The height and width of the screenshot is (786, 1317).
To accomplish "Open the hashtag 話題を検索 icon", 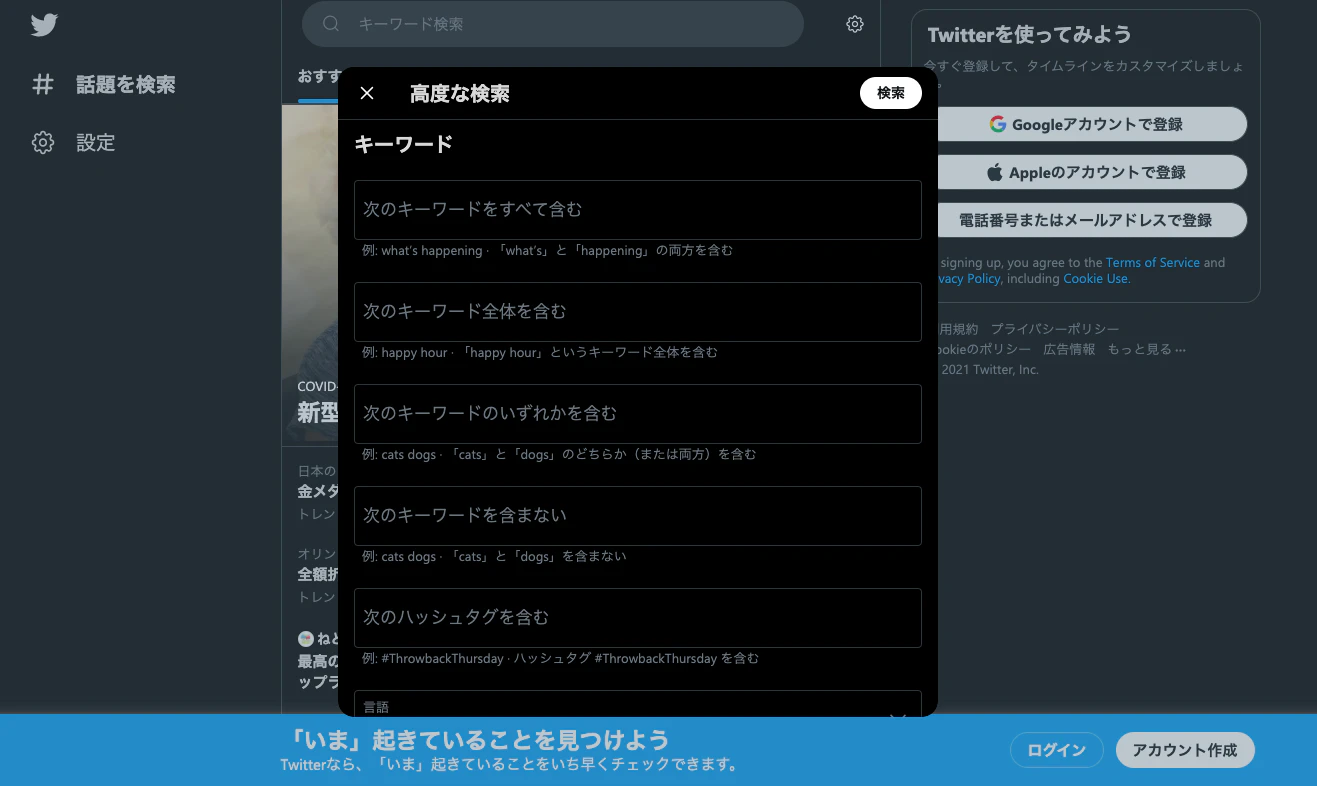I will pyautogui.click(x=43, y=85).
